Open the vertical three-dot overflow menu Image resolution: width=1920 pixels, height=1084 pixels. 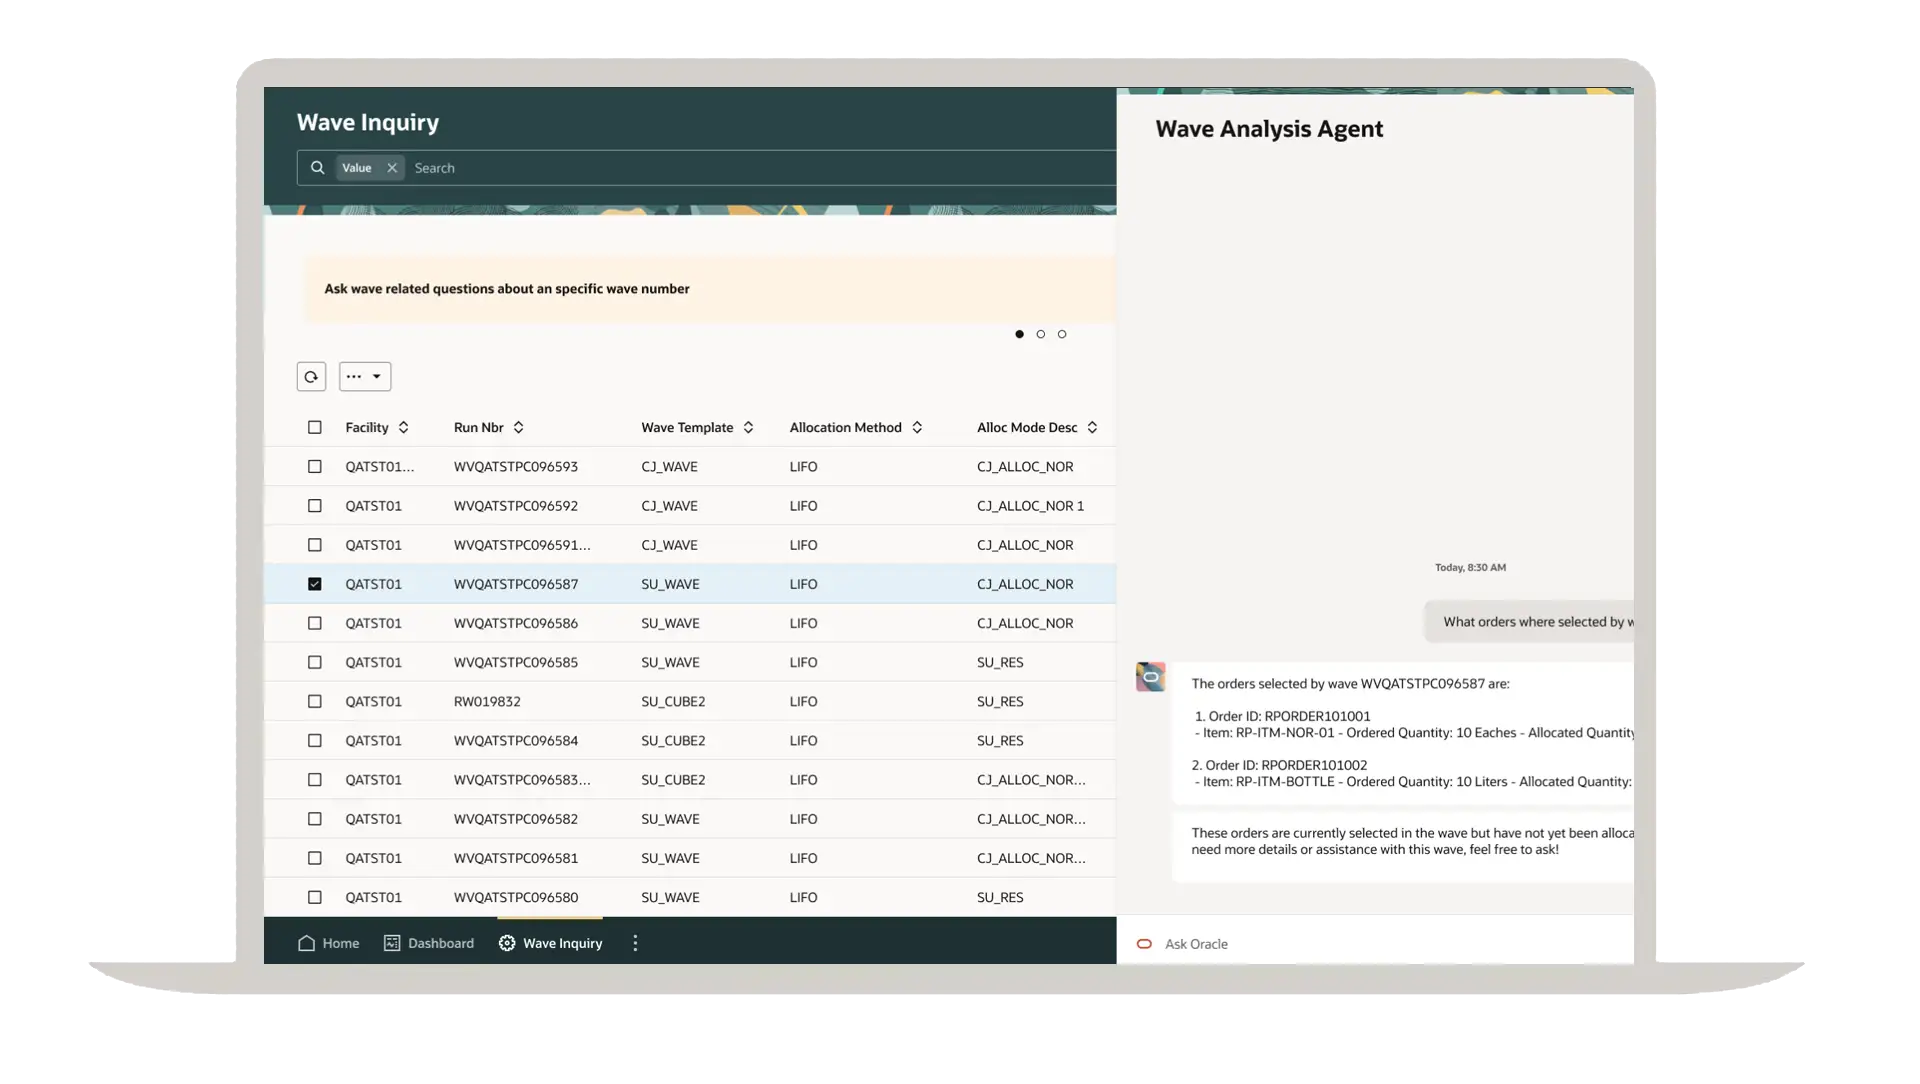click(x=635, y=943)
